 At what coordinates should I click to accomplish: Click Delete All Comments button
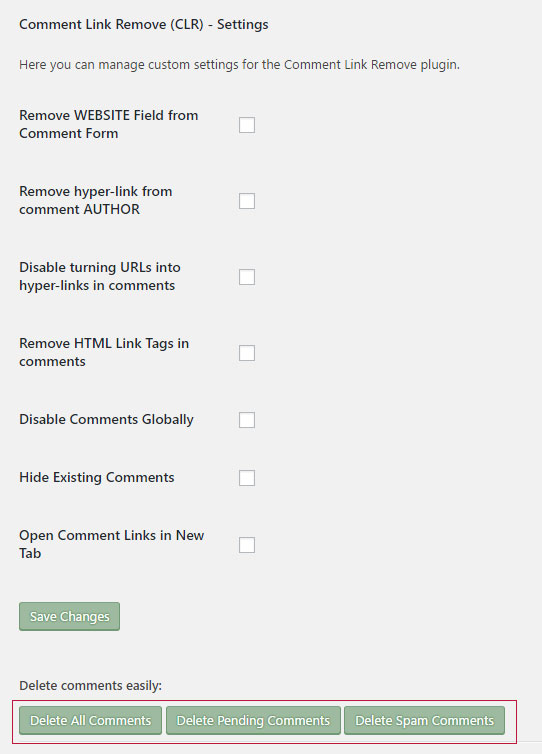pyautogui.click(x=90, y=720)
